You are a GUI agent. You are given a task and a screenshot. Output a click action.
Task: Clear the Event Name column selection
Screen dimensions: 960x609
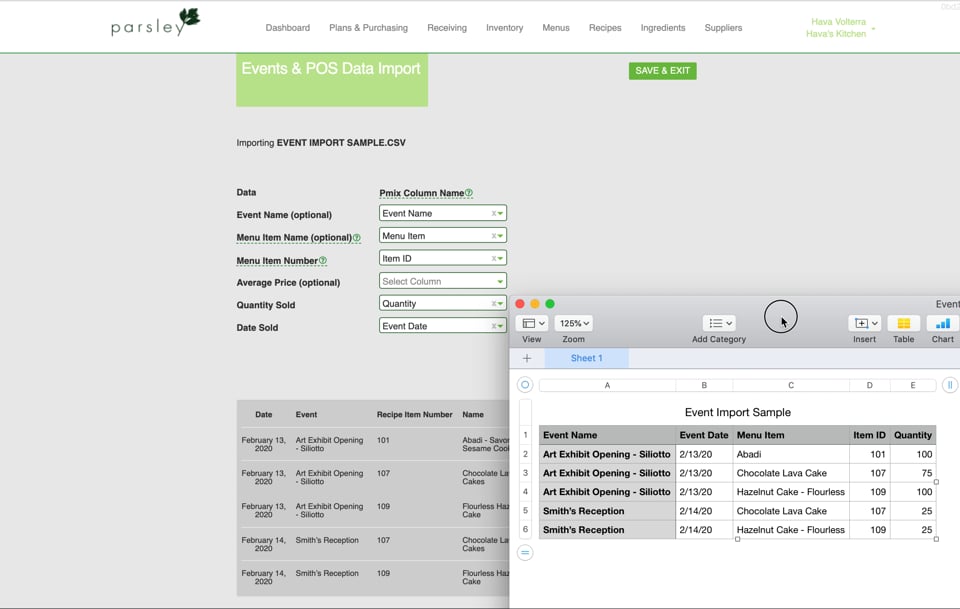click(494, 212)
